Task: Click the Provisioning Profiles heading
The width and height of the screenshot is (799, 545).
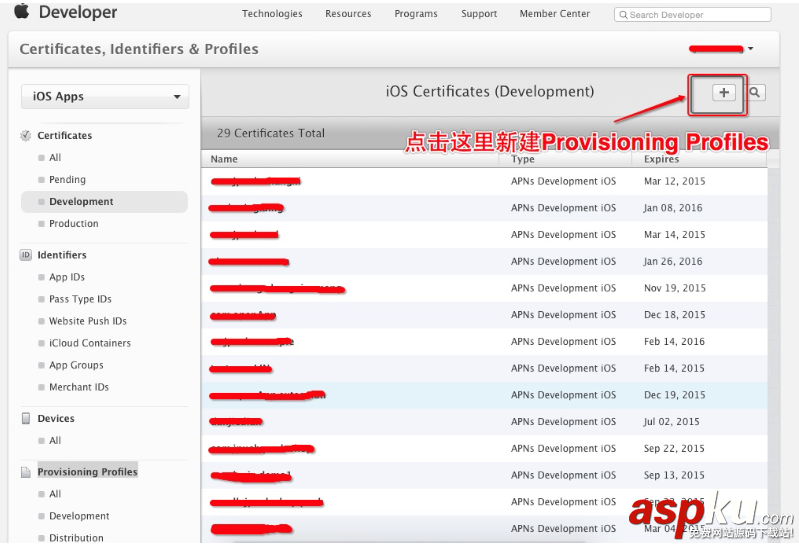Action: [88, 472]
